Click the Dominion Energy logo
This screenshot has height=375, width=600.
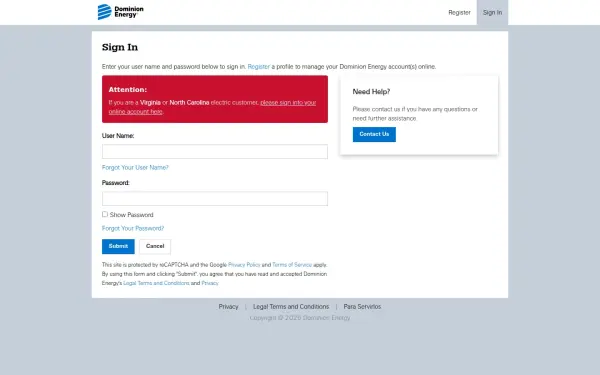(x=121, y=12)
